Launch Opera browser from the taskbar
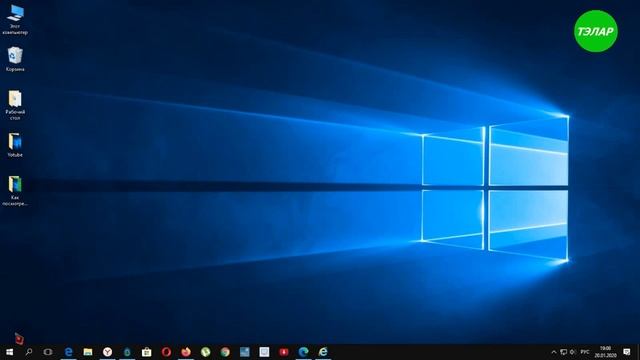The width and height of the screenshot is (640, 360). tap(166, 352)
